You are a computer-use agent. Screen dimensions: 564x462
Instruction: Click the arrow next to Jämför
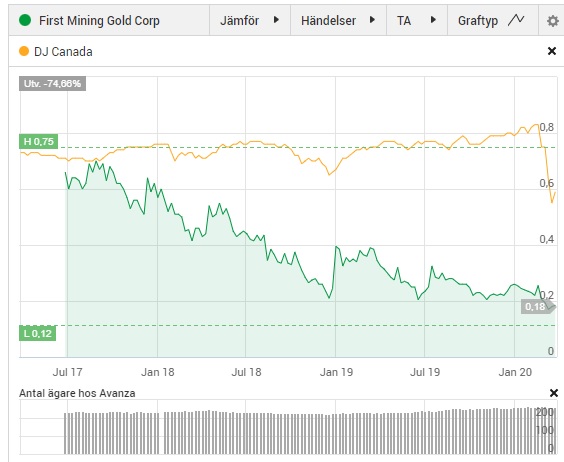[276, 20]
